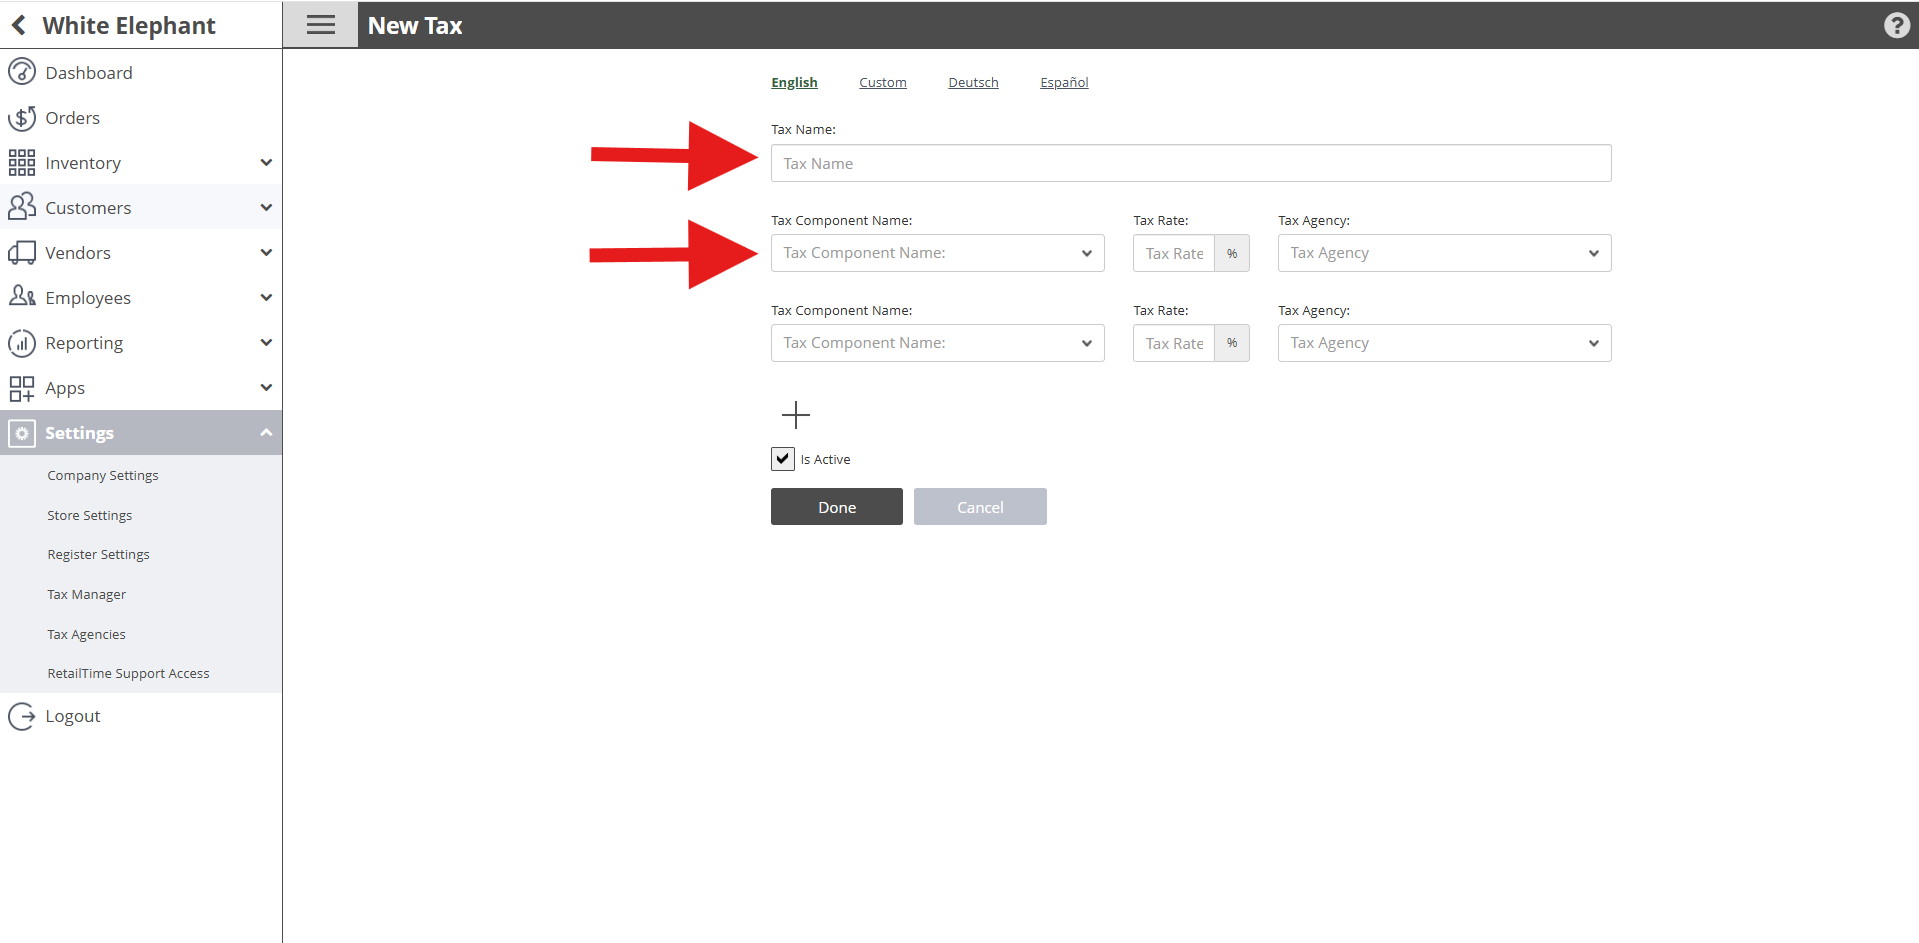
Task: Click the back arrow beside White Elephant
Action: (x=19, y=25)
